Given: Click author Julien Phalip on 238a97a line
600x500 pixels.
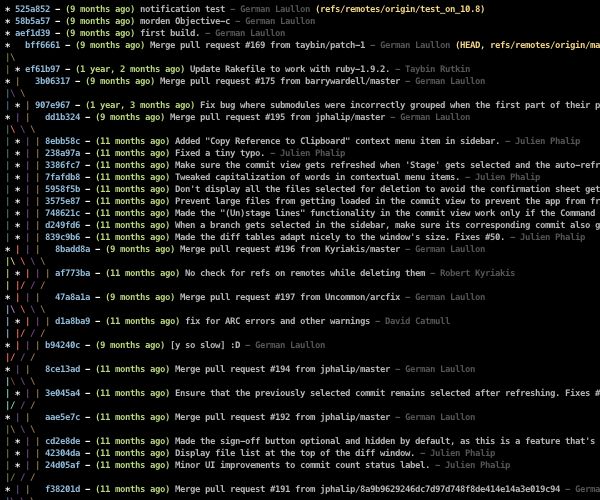Looking at the screenshot, I should [x=312, y=153].
